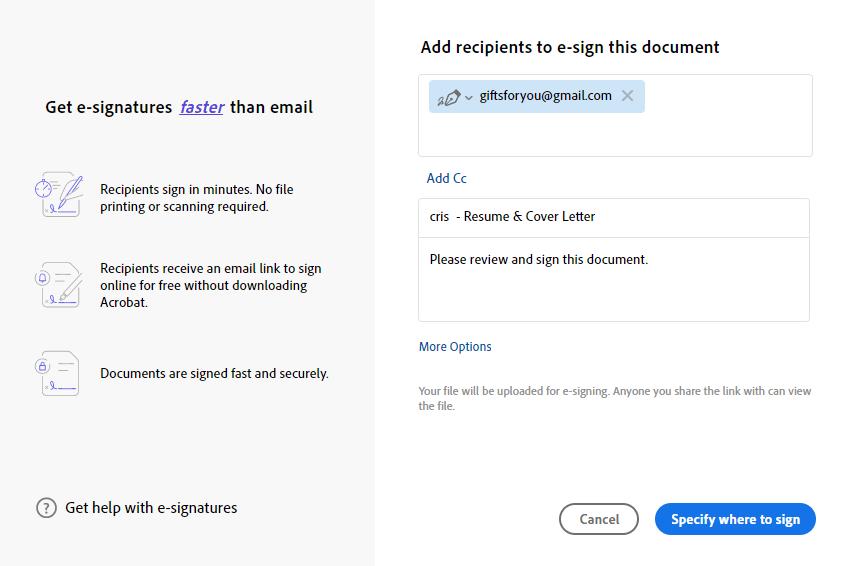
Task: Remove giftsforyou@gmail.com recipient with X
Action: pyautogui.click(x=627, y=96)
